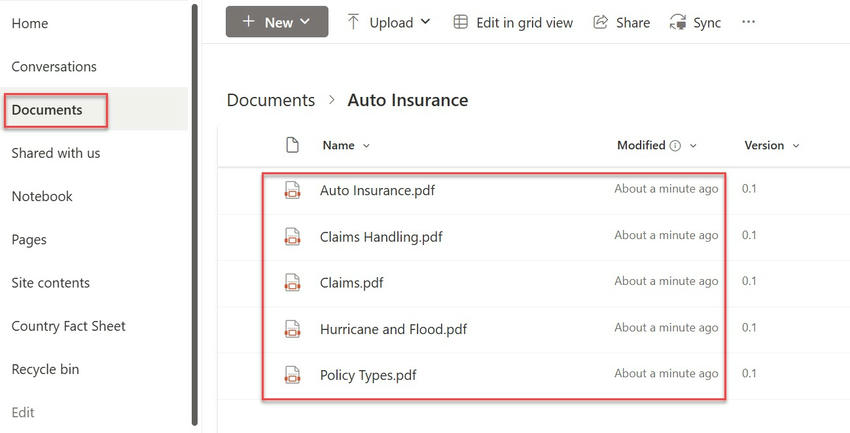Screen dimensions: 850x433
Task: Click the Upload arrow icon
Action: [x=353, y=22]
